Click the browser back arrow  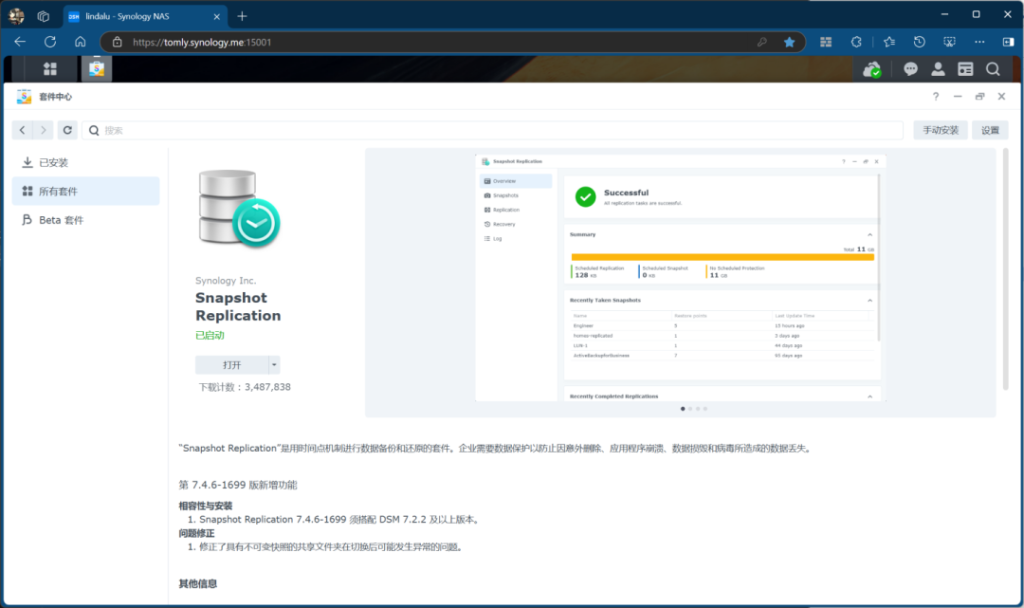coord(20,42)
